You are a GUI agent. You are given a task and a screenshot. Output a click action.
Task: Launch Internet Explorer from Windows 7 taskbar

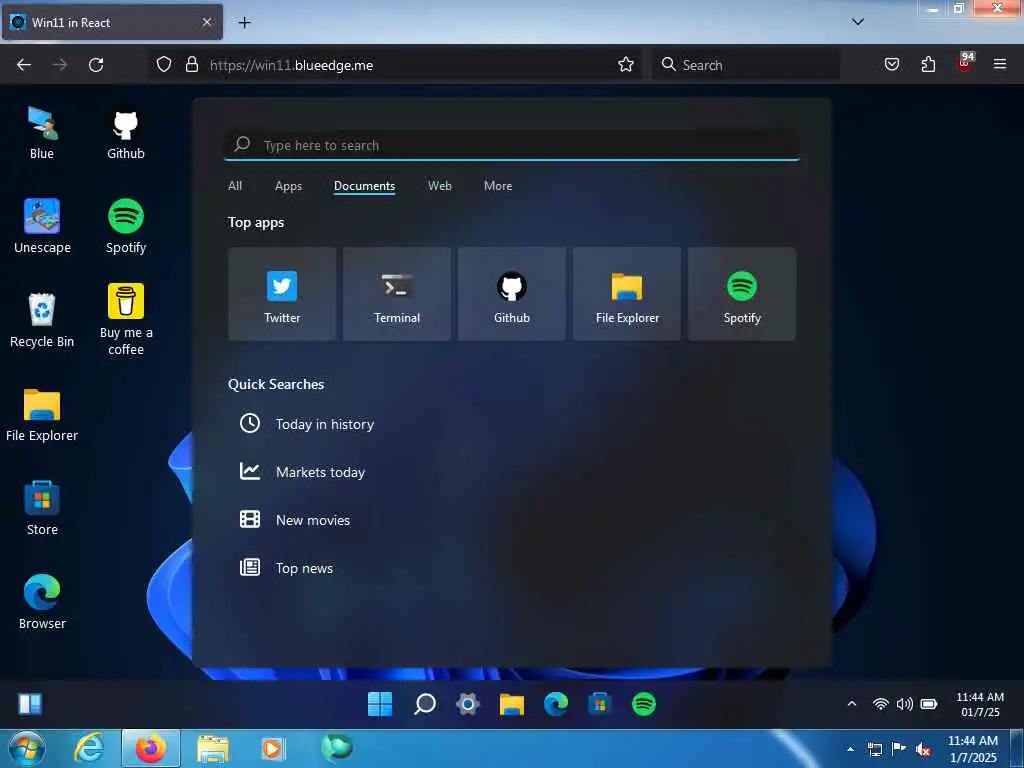pos(89,749)
